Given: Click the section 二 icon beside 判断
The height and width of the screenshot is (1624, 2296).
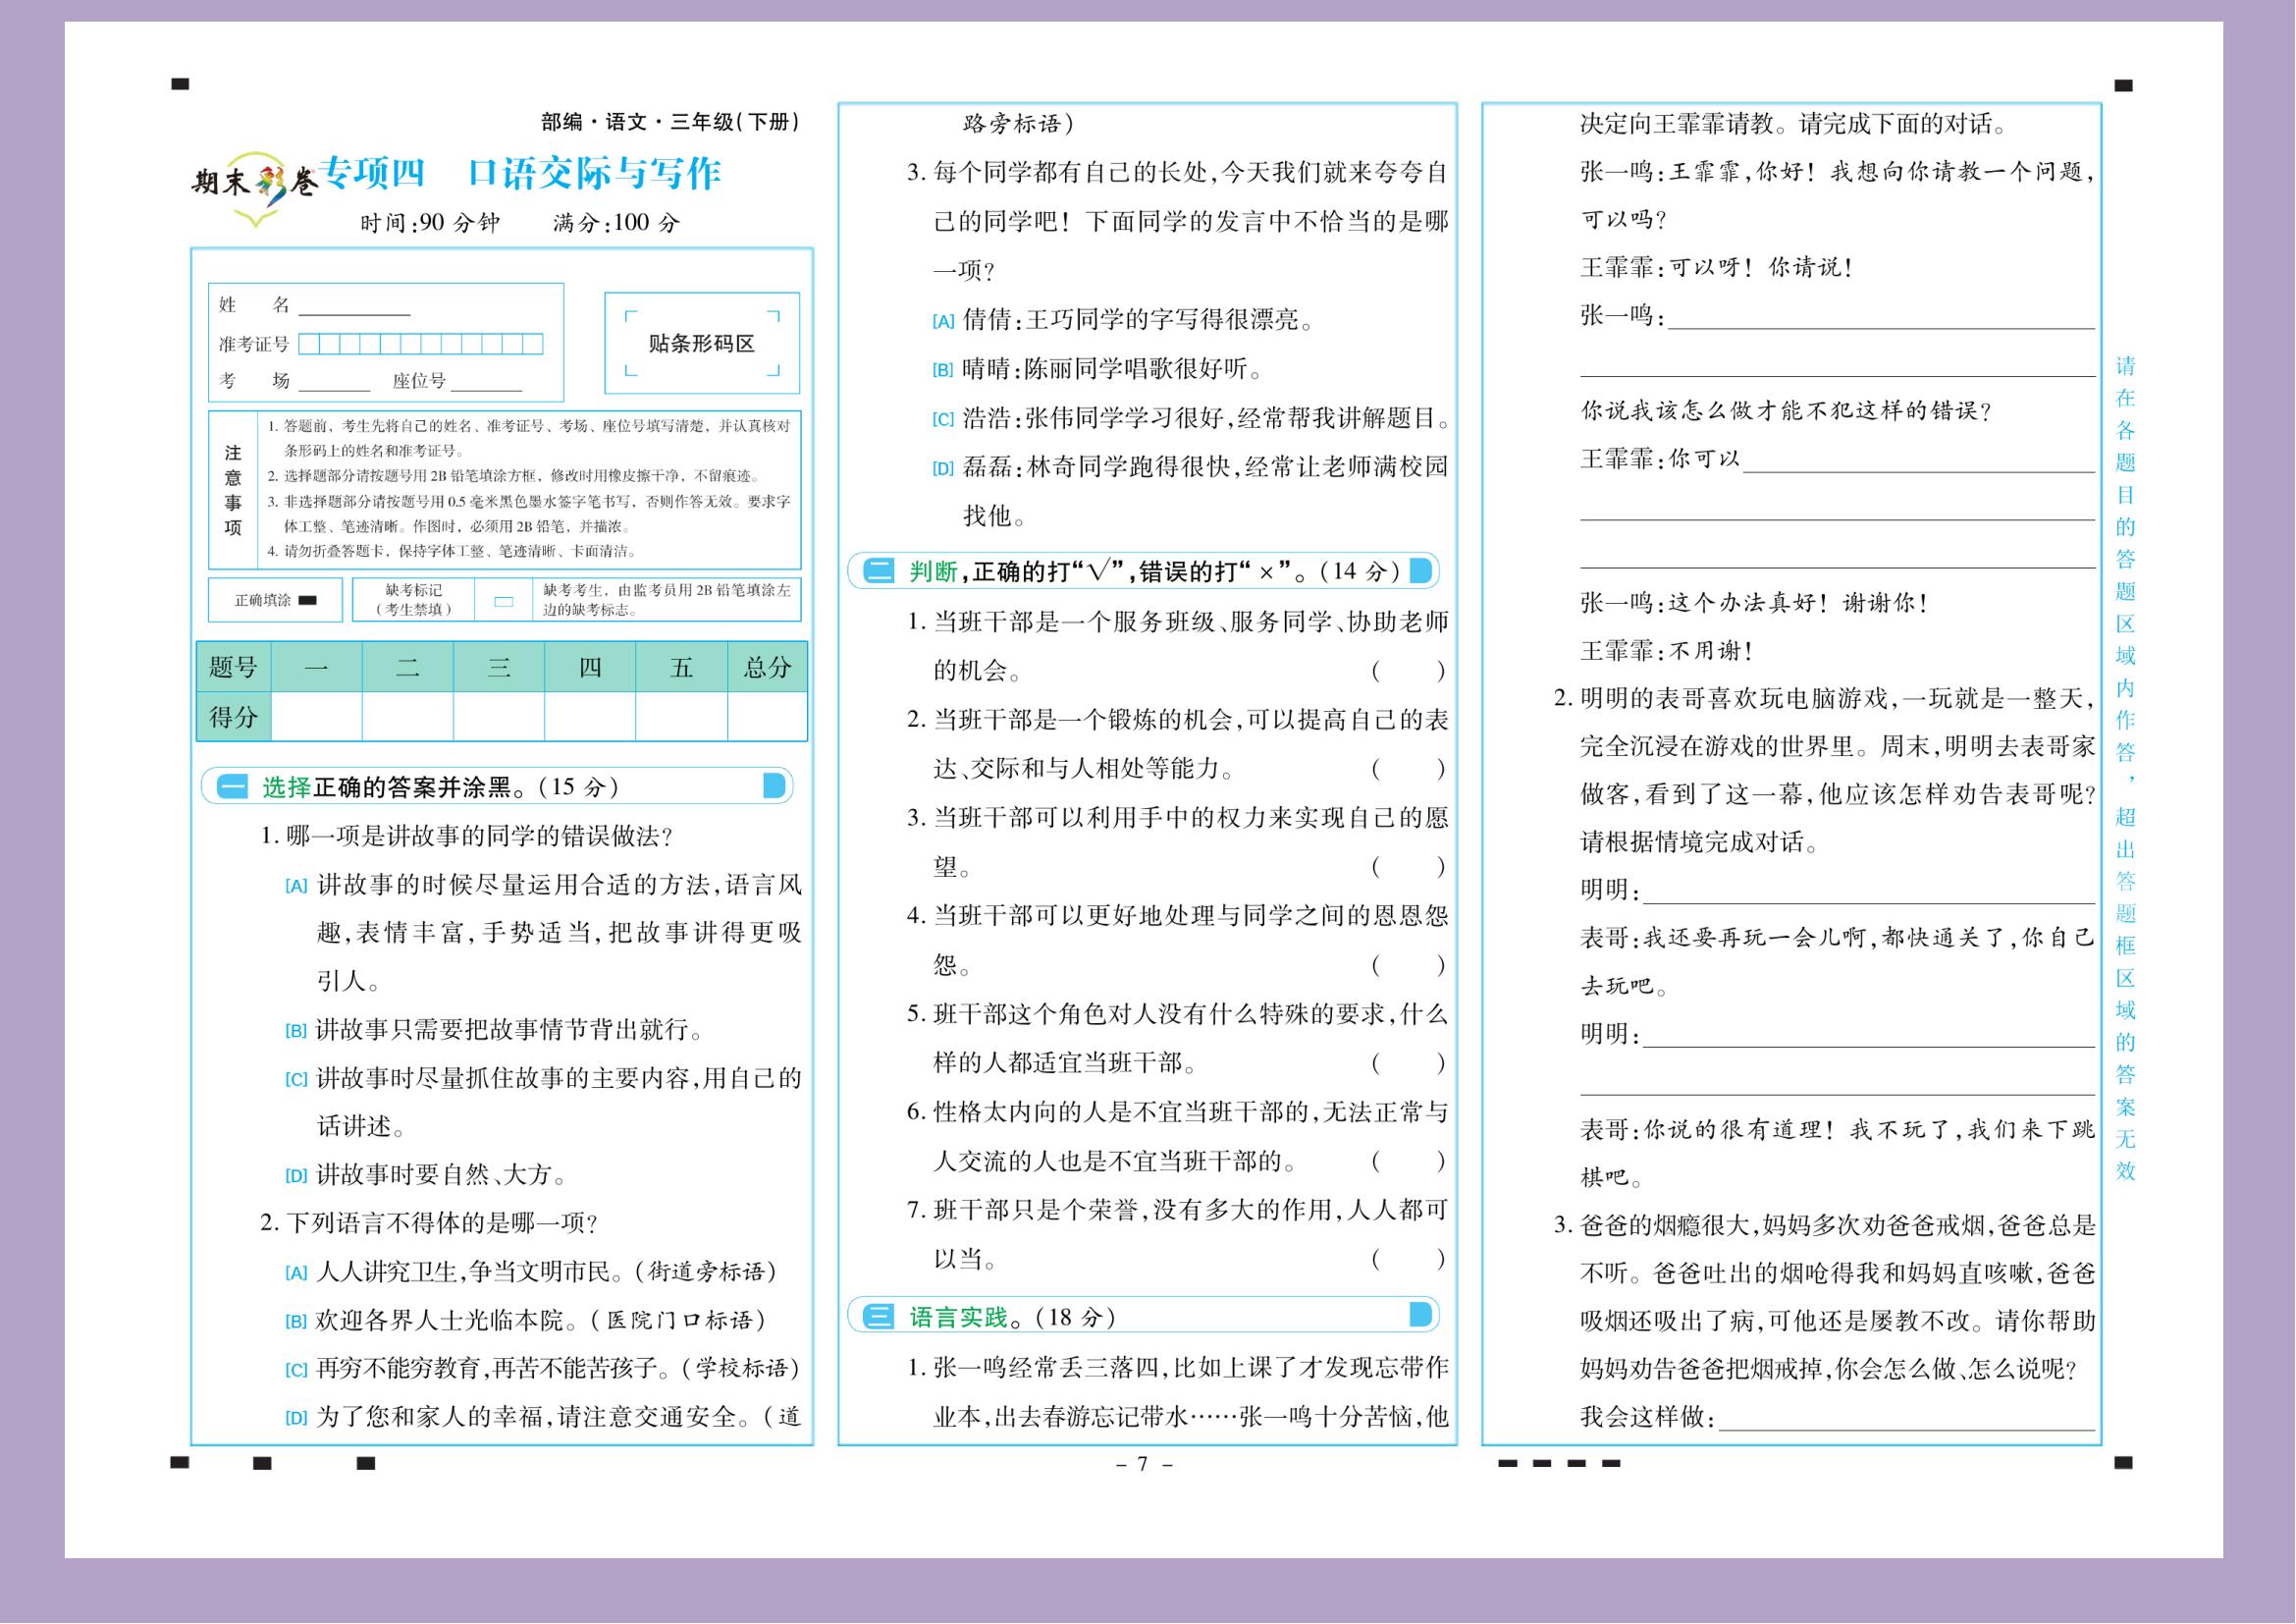Looking at the screenshot, I should pos(878,571).
